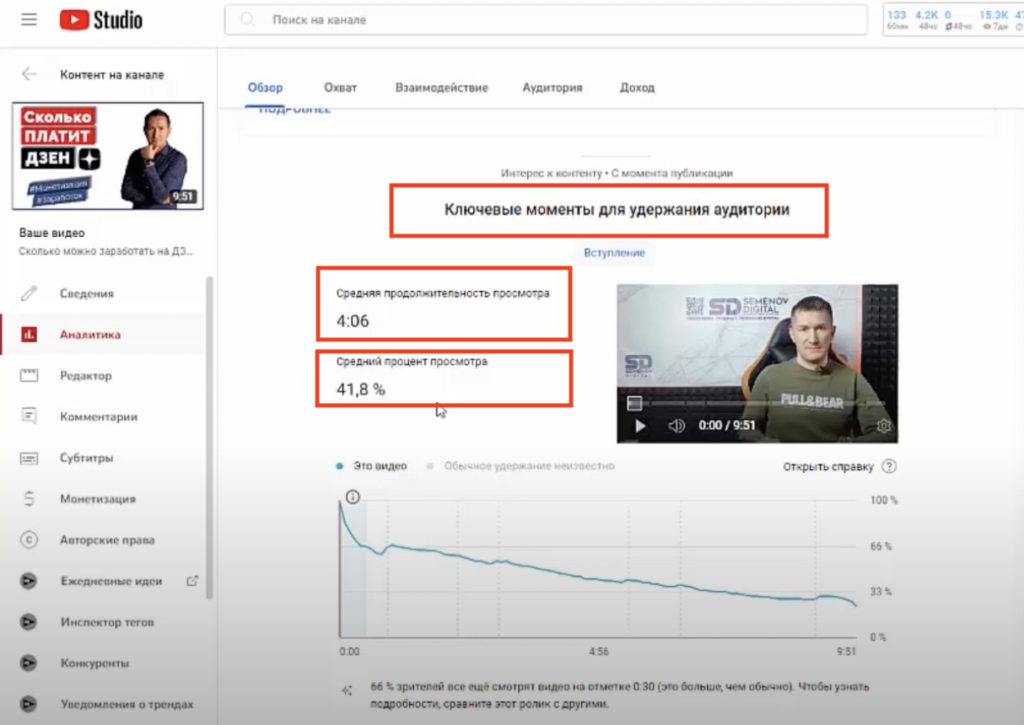The width and height of the screenshot is (1024, 725).
Task: Open Комментарии section icon
Action: tap(29, 417)
